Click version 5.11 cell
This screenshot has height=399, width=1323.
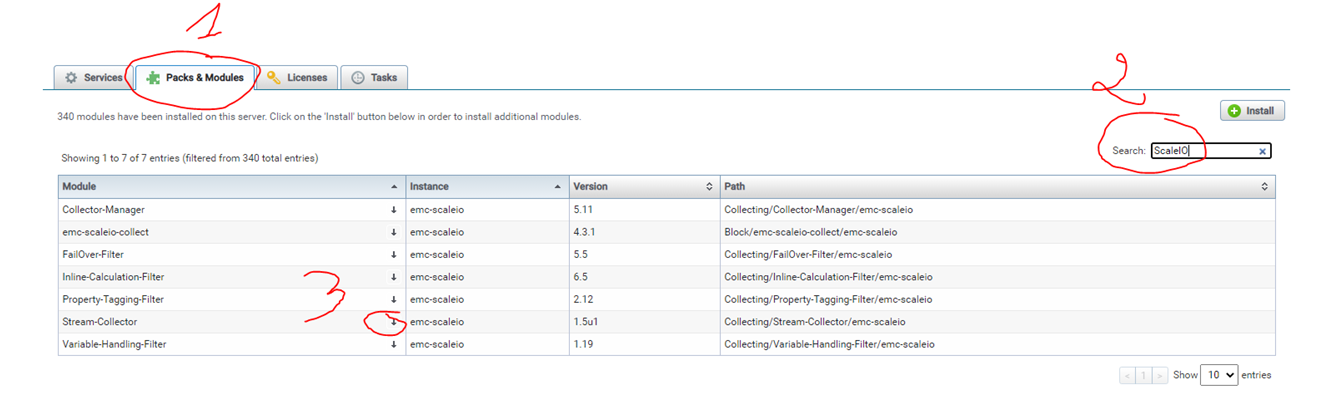[x=644, y=210]
